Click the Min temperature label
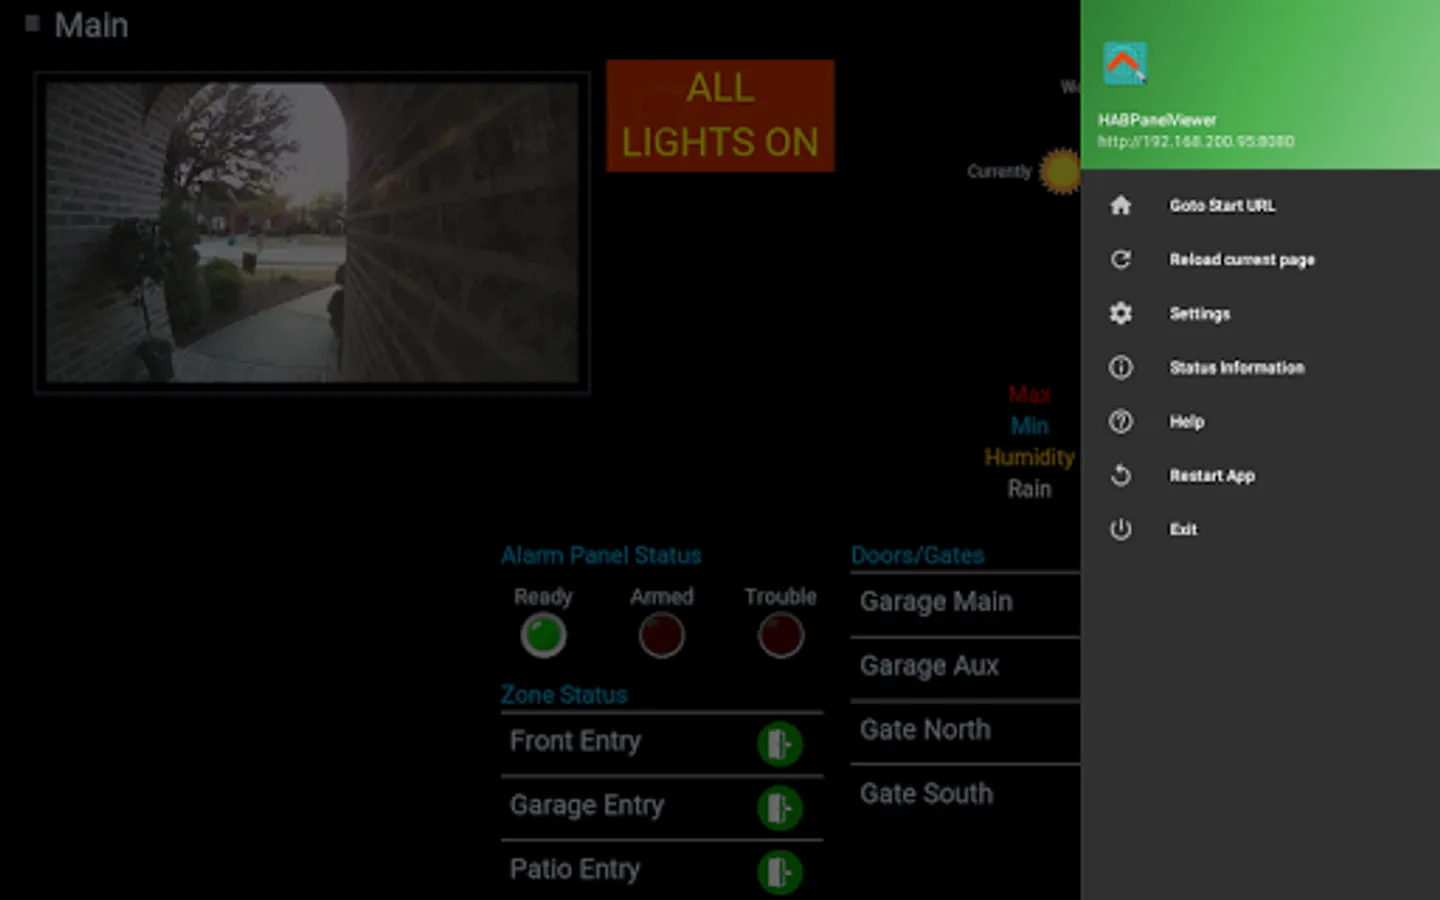Viewport: 1440px width, 900px height. 1029,426
